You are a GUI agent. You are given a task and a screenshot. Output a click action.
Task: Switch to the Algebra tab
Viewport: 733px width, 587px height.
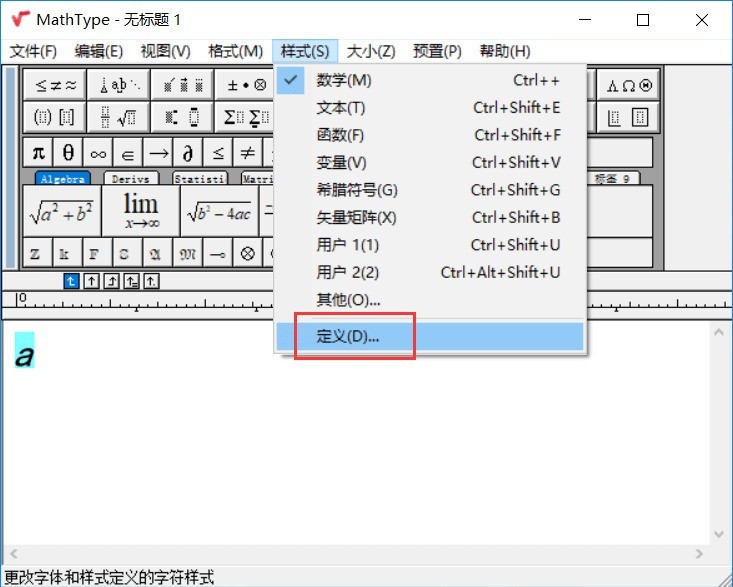coord(63,179)
